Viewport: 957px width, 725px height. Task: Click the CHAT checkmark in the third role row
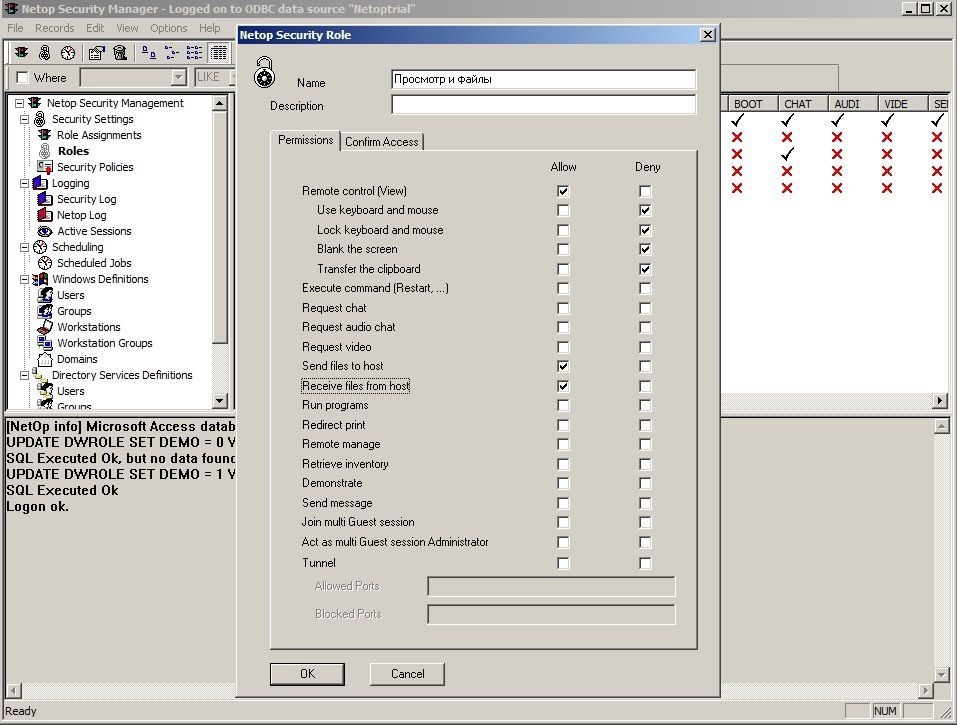[787, 153]
